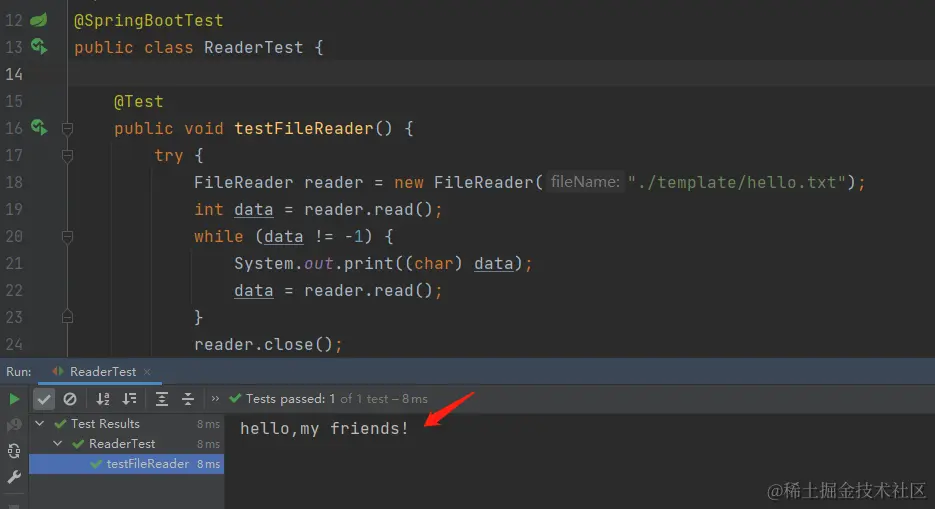The width and height of the screenshot is (935, 509).
Task: Click method name testFileReader on line 16
Action: click(x=304, y=129)
